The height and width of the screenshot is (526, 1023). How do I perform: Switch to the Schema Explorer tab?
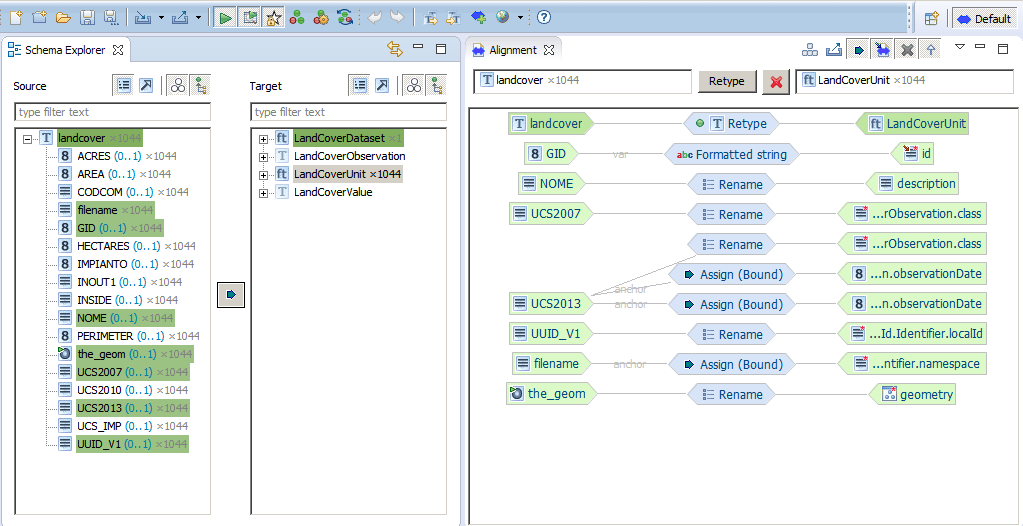(x=65, y=50)
